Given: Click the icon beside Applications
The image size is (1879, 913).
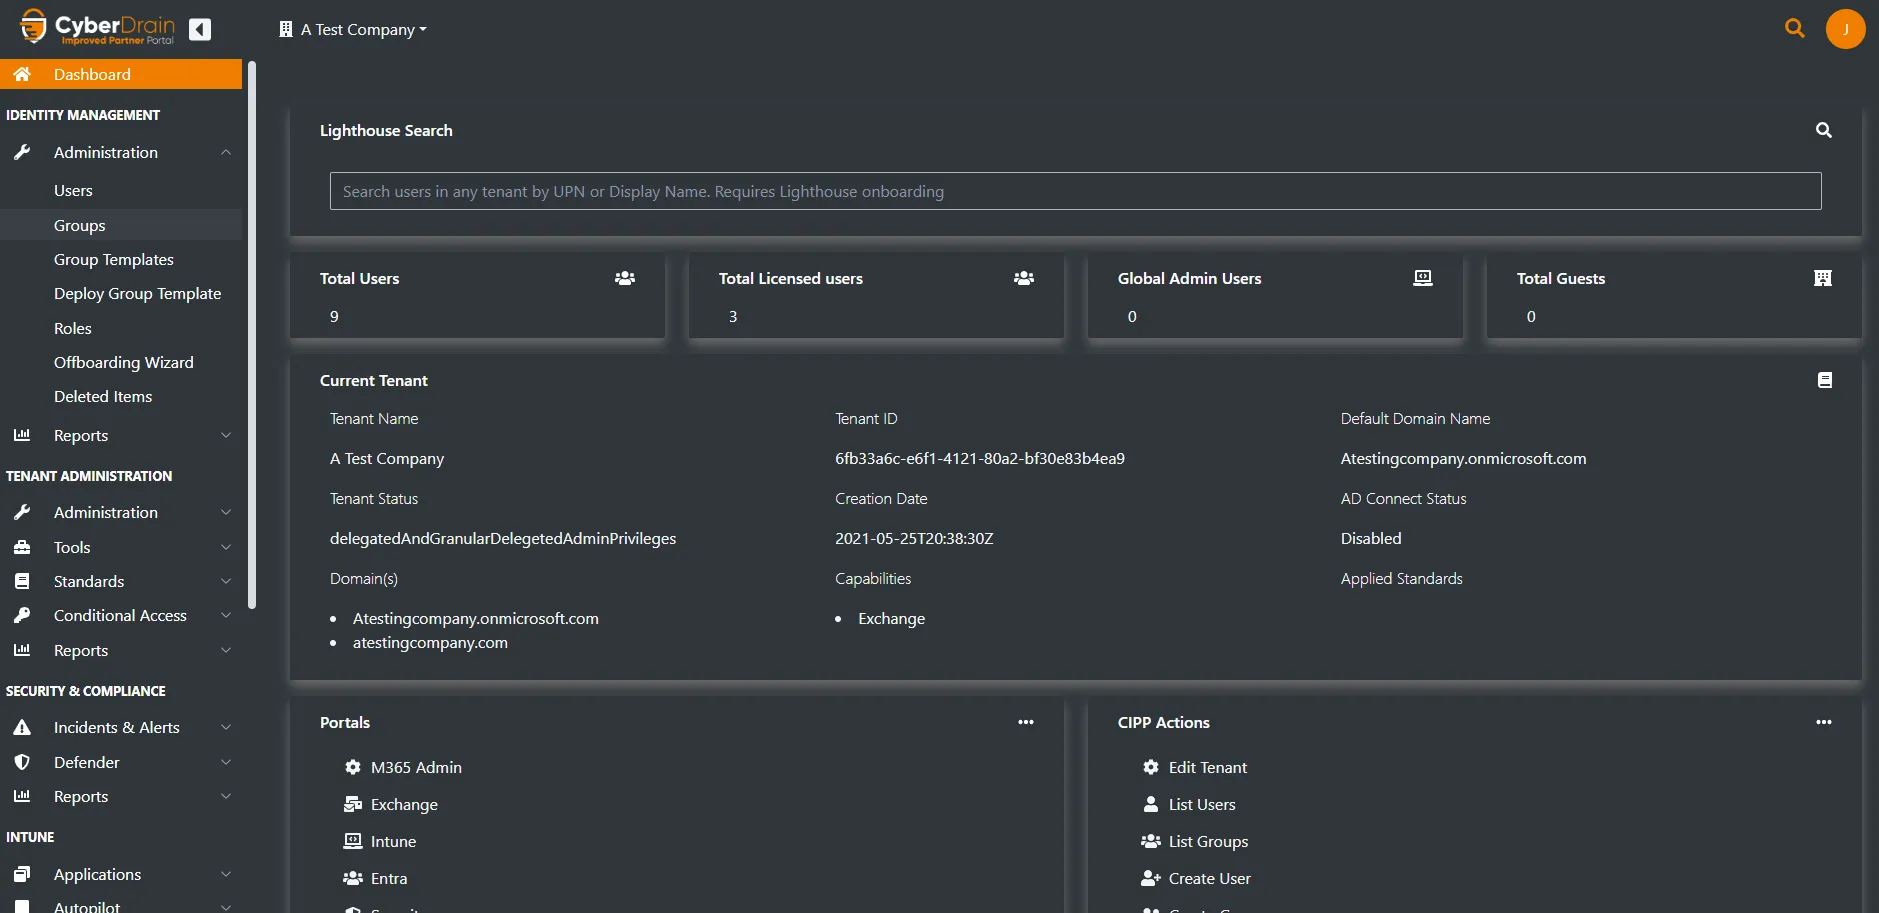Looking at the screenshot, I should point(22,874).
